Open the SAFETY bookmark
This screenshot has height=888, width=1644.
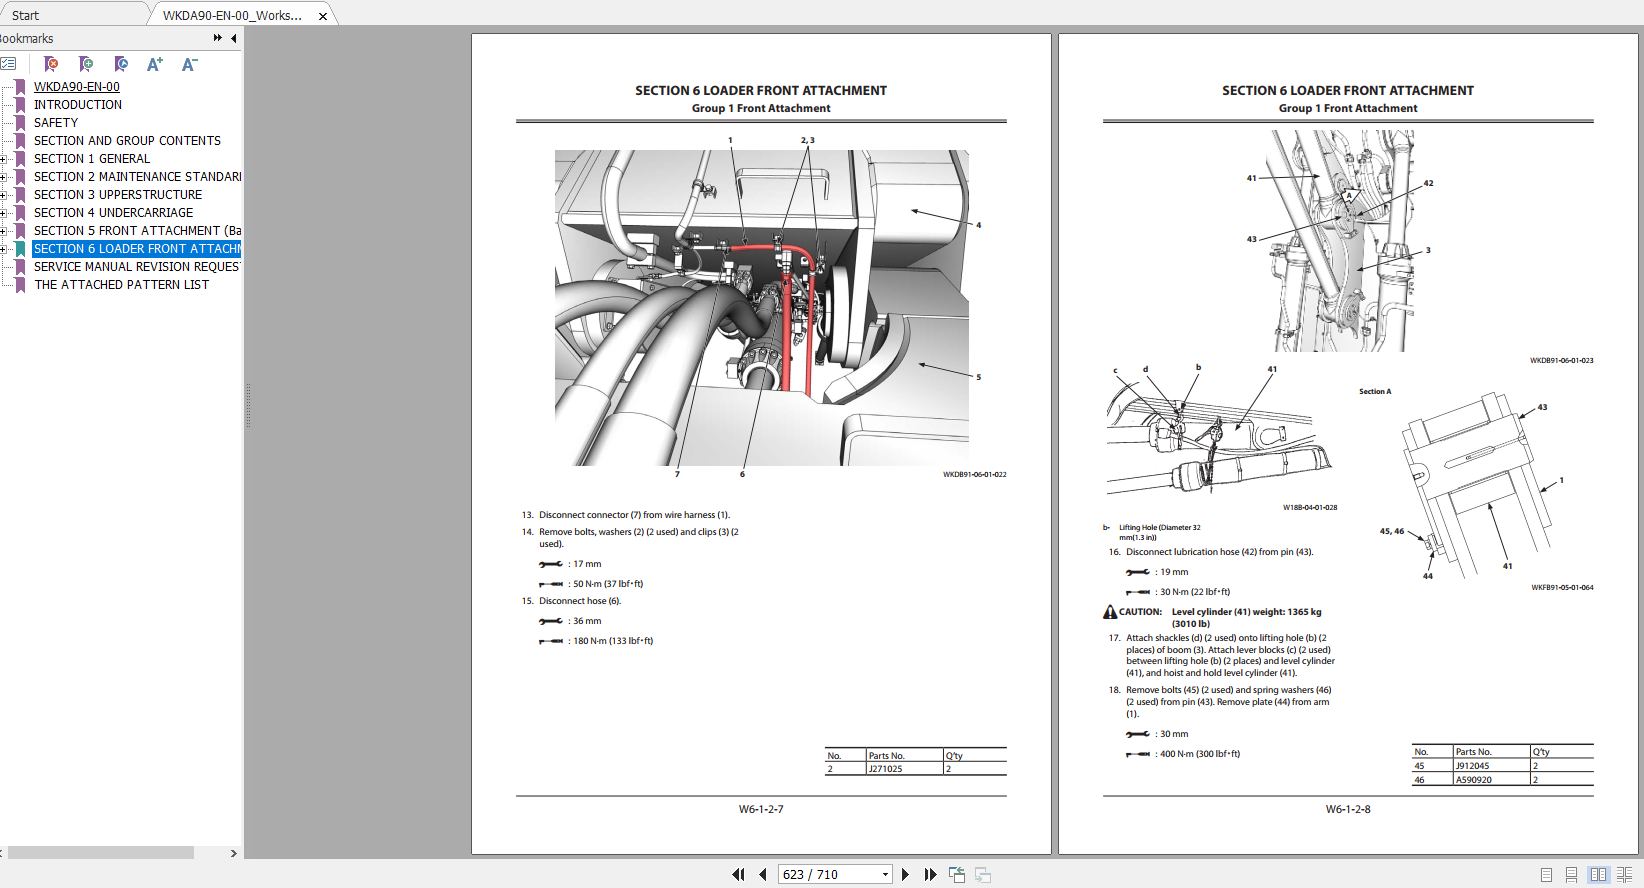tap(56, 123)
